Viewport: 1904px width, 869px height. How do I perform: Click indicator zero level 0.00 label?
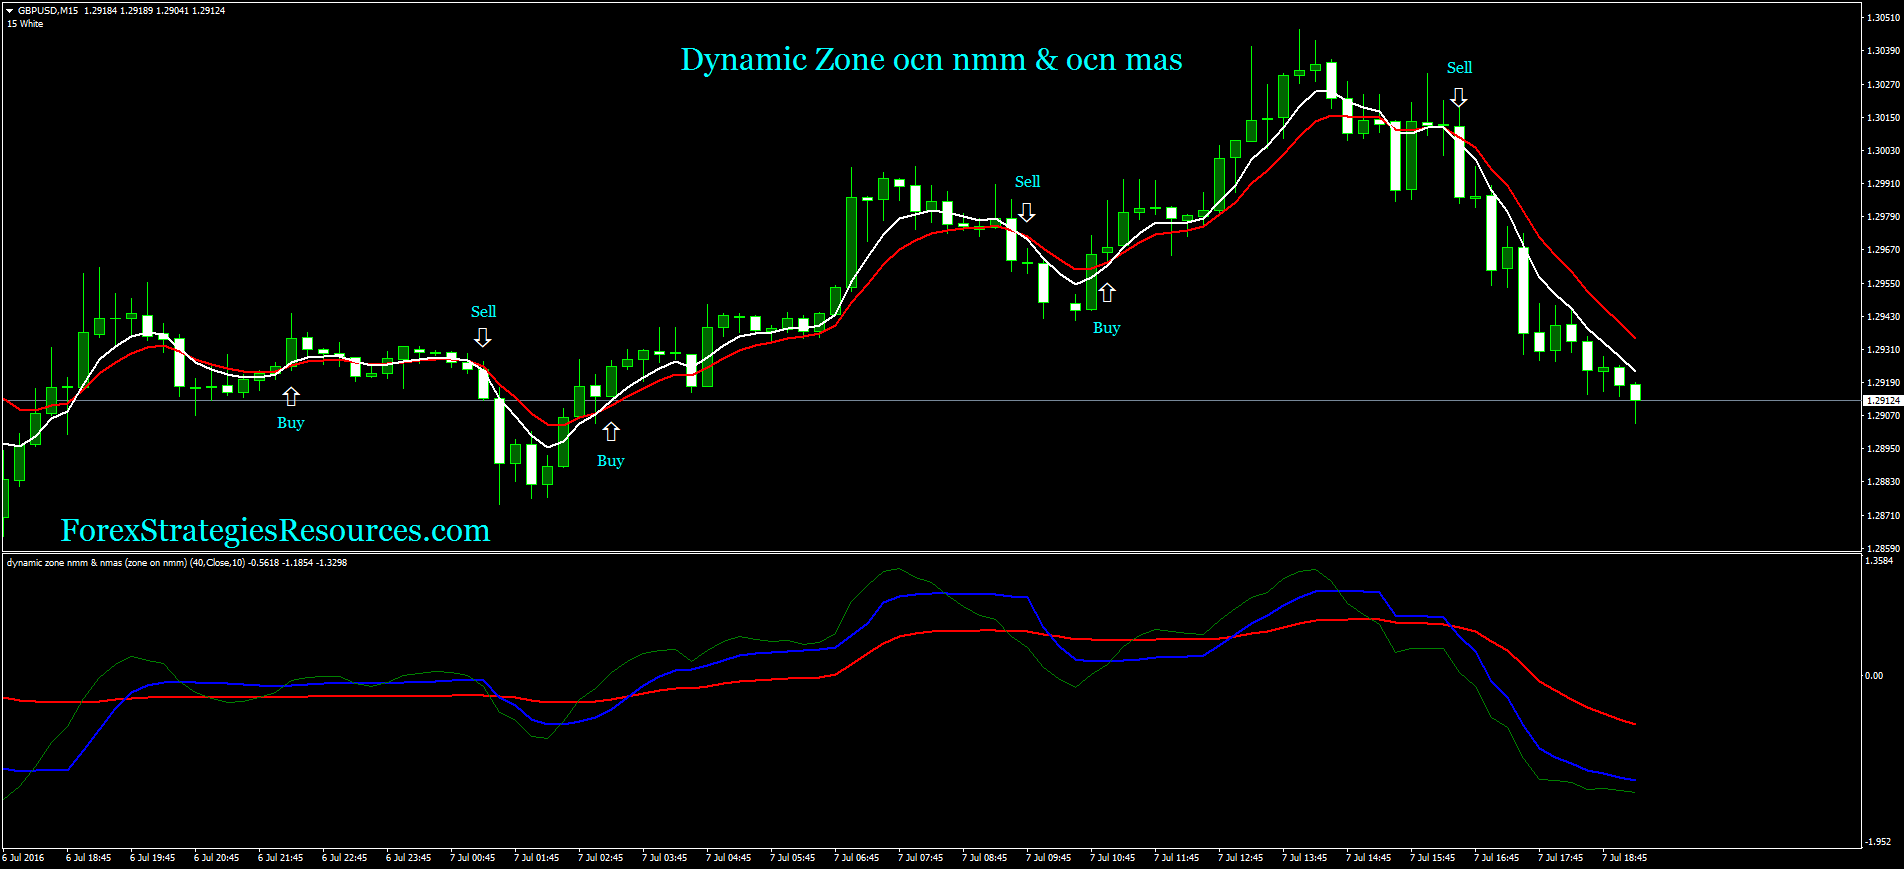(x=1873, y=675)
